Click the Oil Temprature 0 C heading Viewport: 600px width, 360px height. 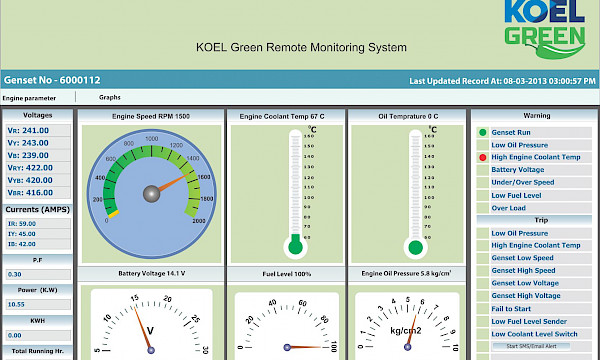[408, 116]
